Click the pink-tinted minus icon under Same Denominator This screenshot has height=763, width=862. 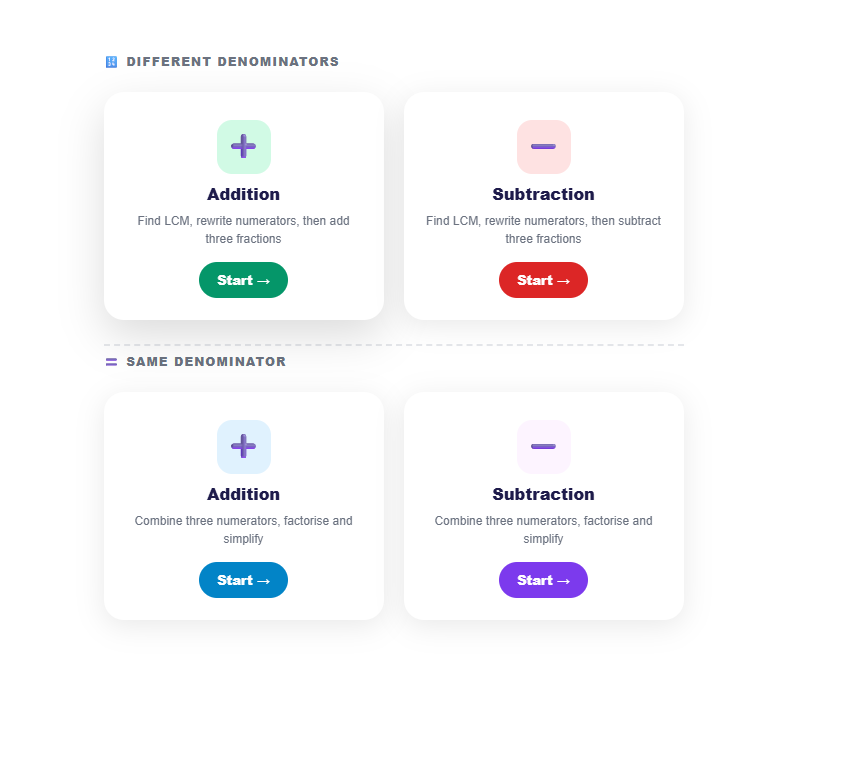pyautogui.click(x=543, y=447)
